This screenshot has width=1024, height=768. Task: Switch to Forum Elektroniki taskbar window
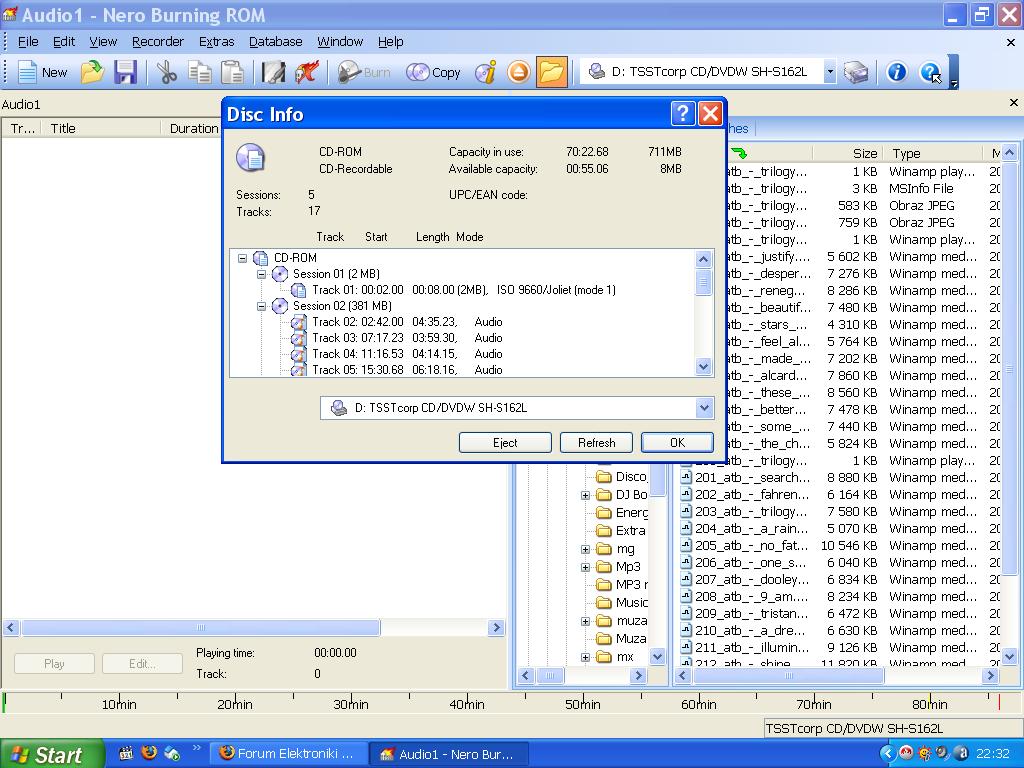(x=287, y=754)
